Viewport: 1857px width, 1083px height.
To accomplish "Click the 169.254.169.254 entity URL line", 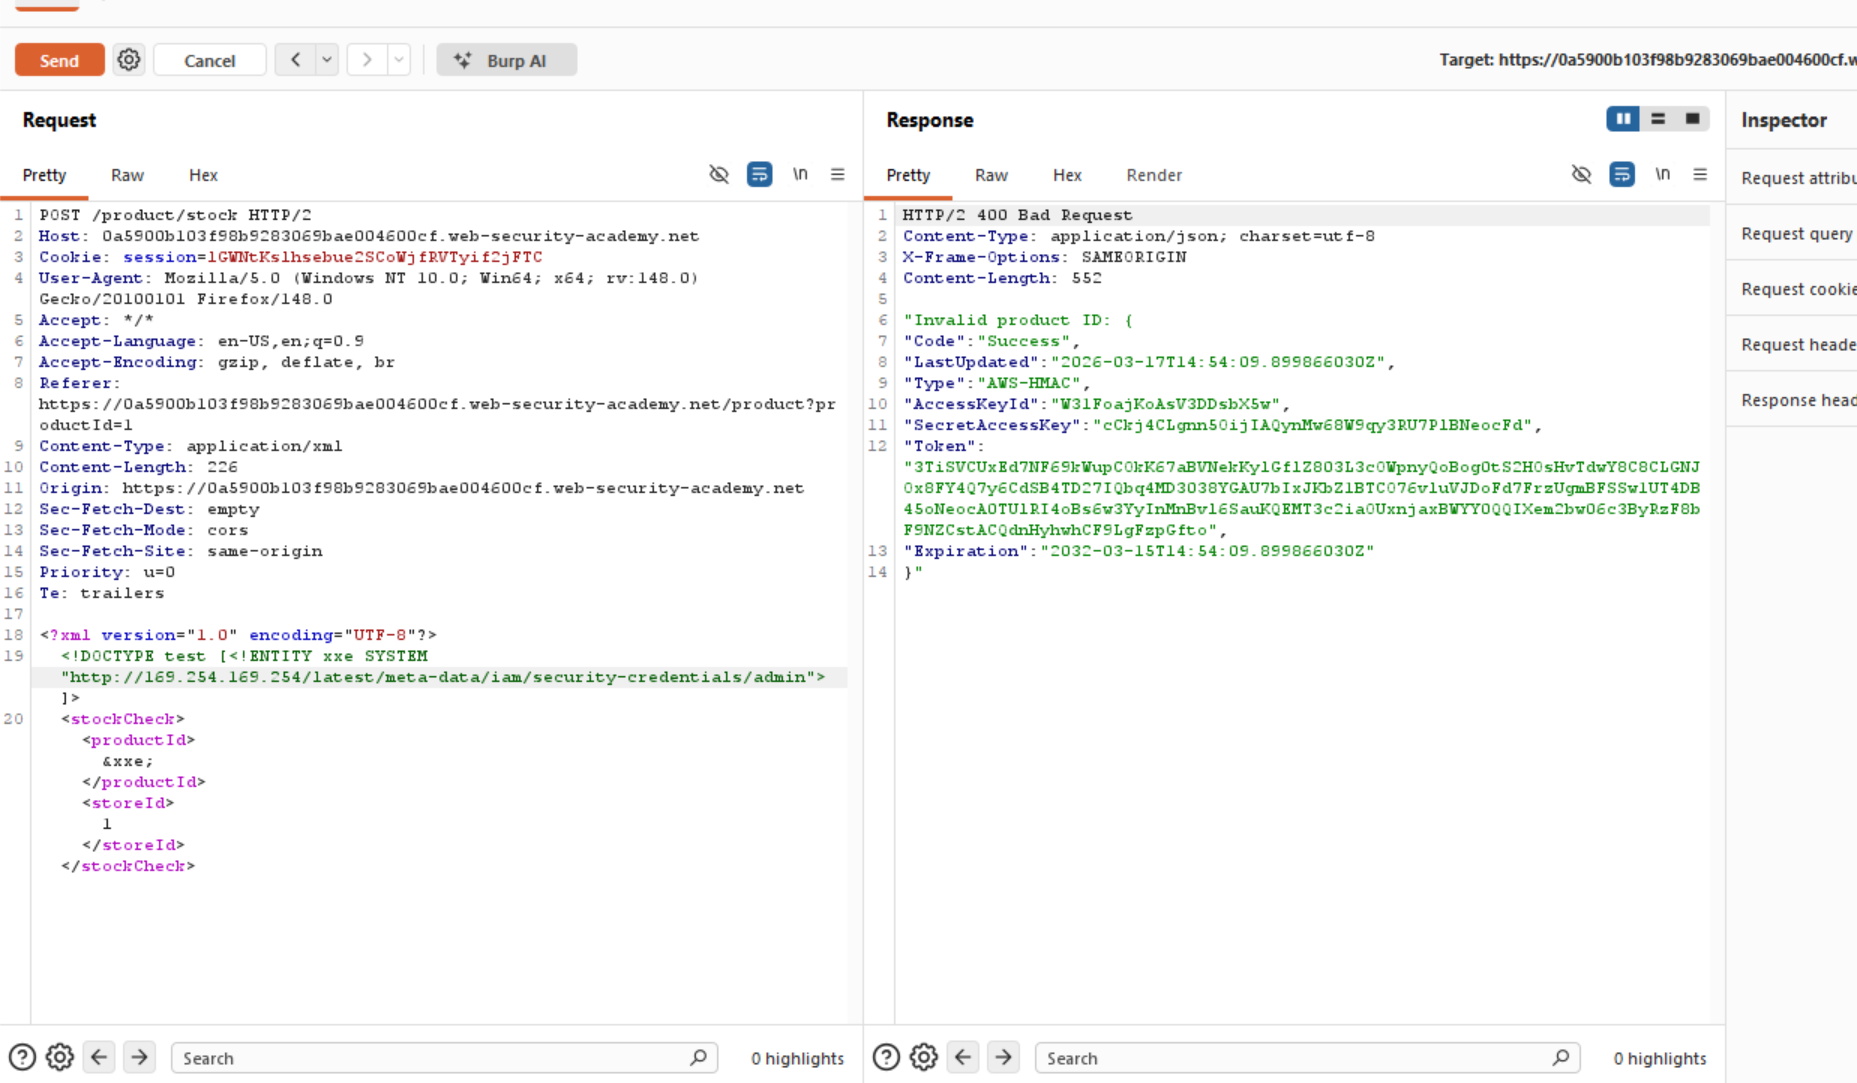I will tap(443, 677).
